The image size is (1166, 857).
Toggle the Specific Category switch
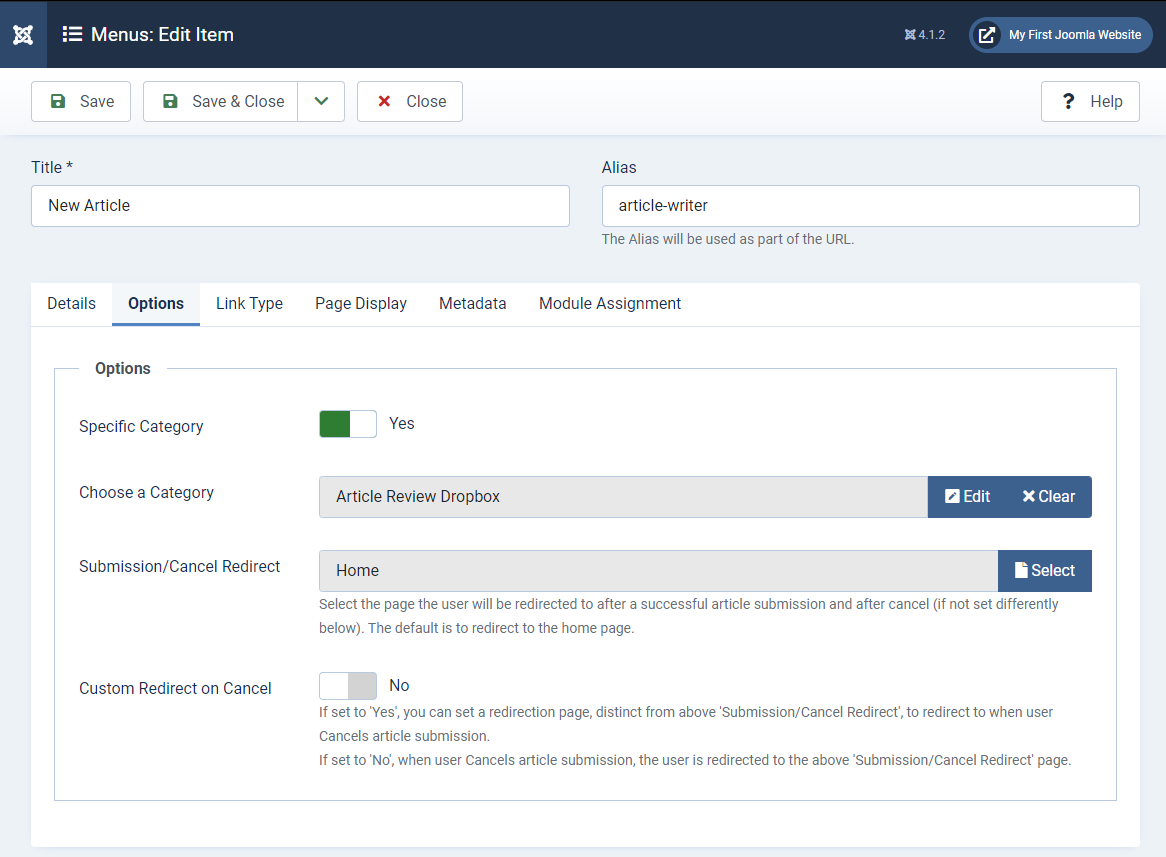[348, 424]
